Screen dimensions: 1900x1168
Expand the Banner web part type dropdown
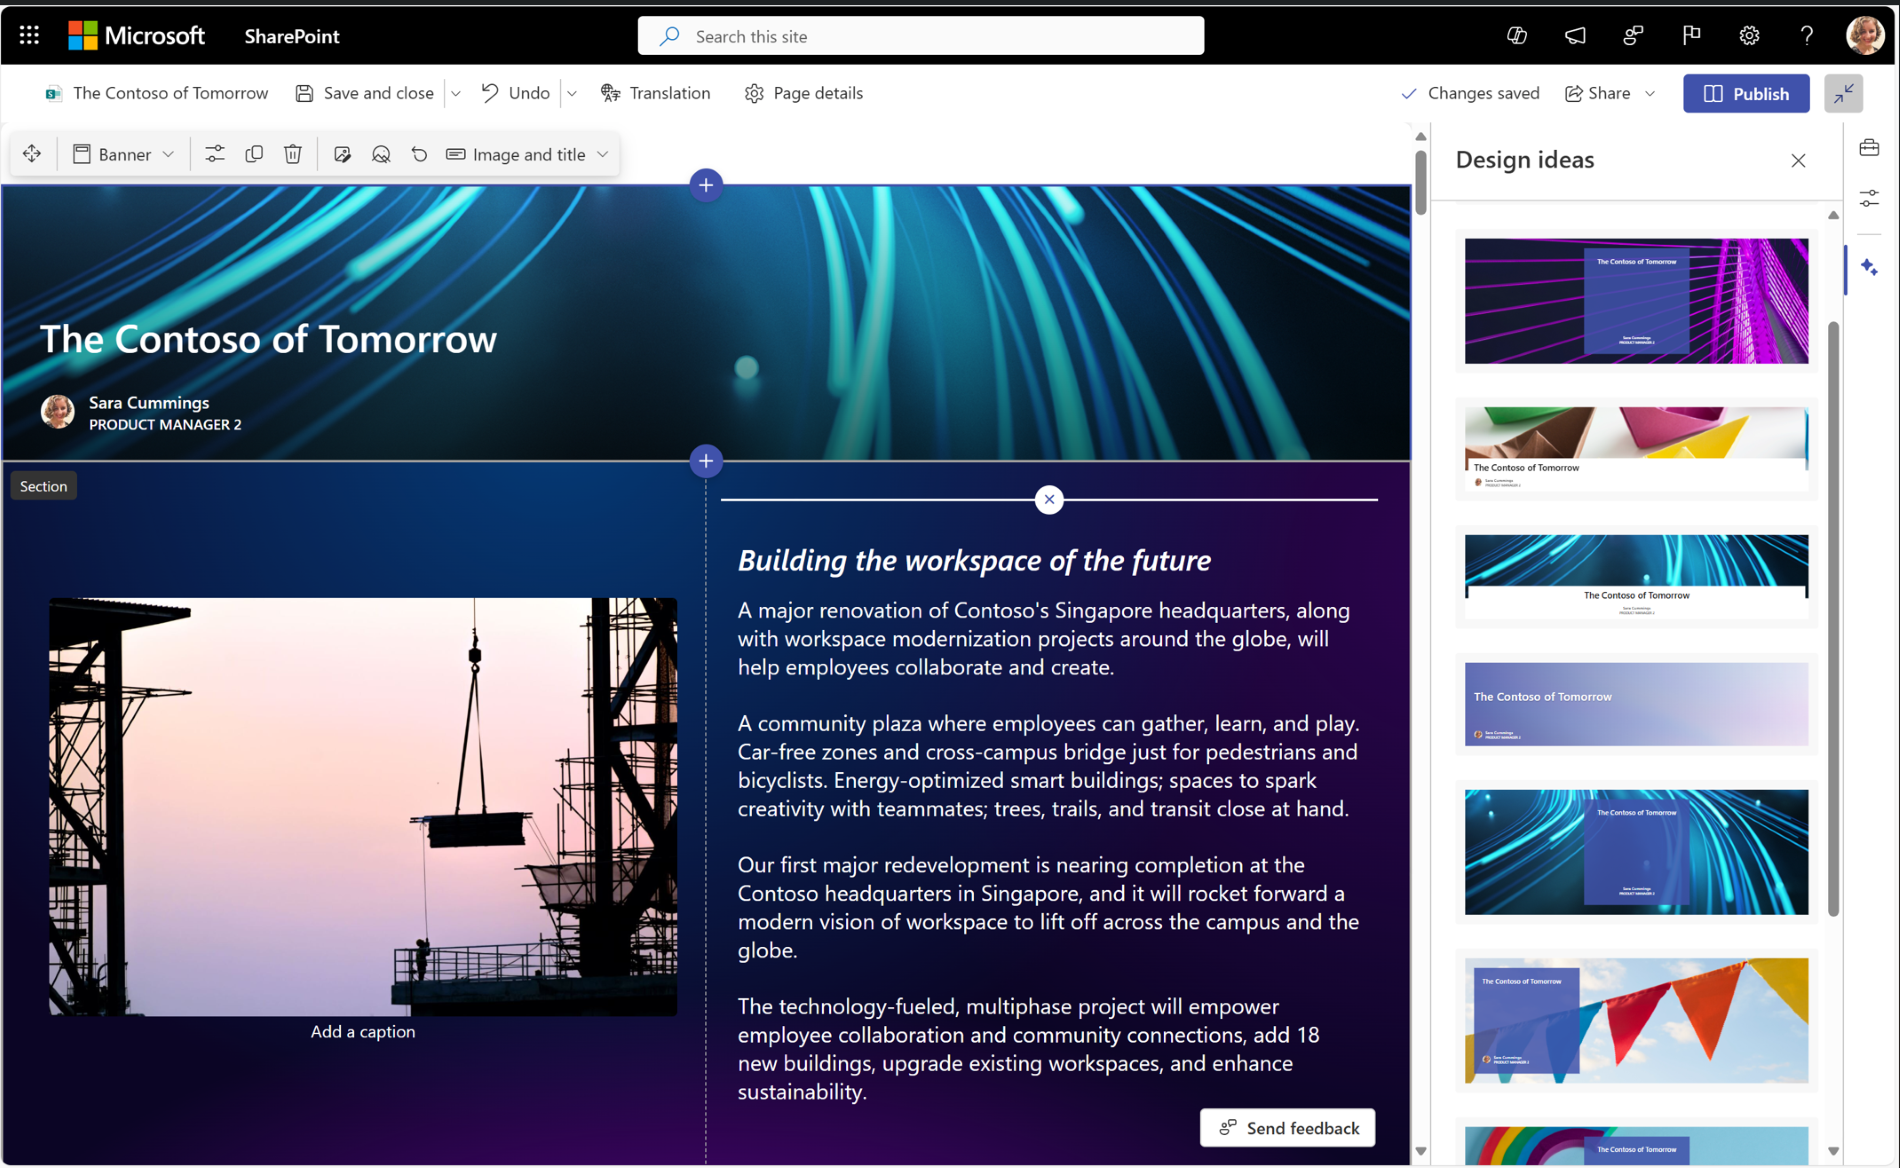(x=168, y=154)
